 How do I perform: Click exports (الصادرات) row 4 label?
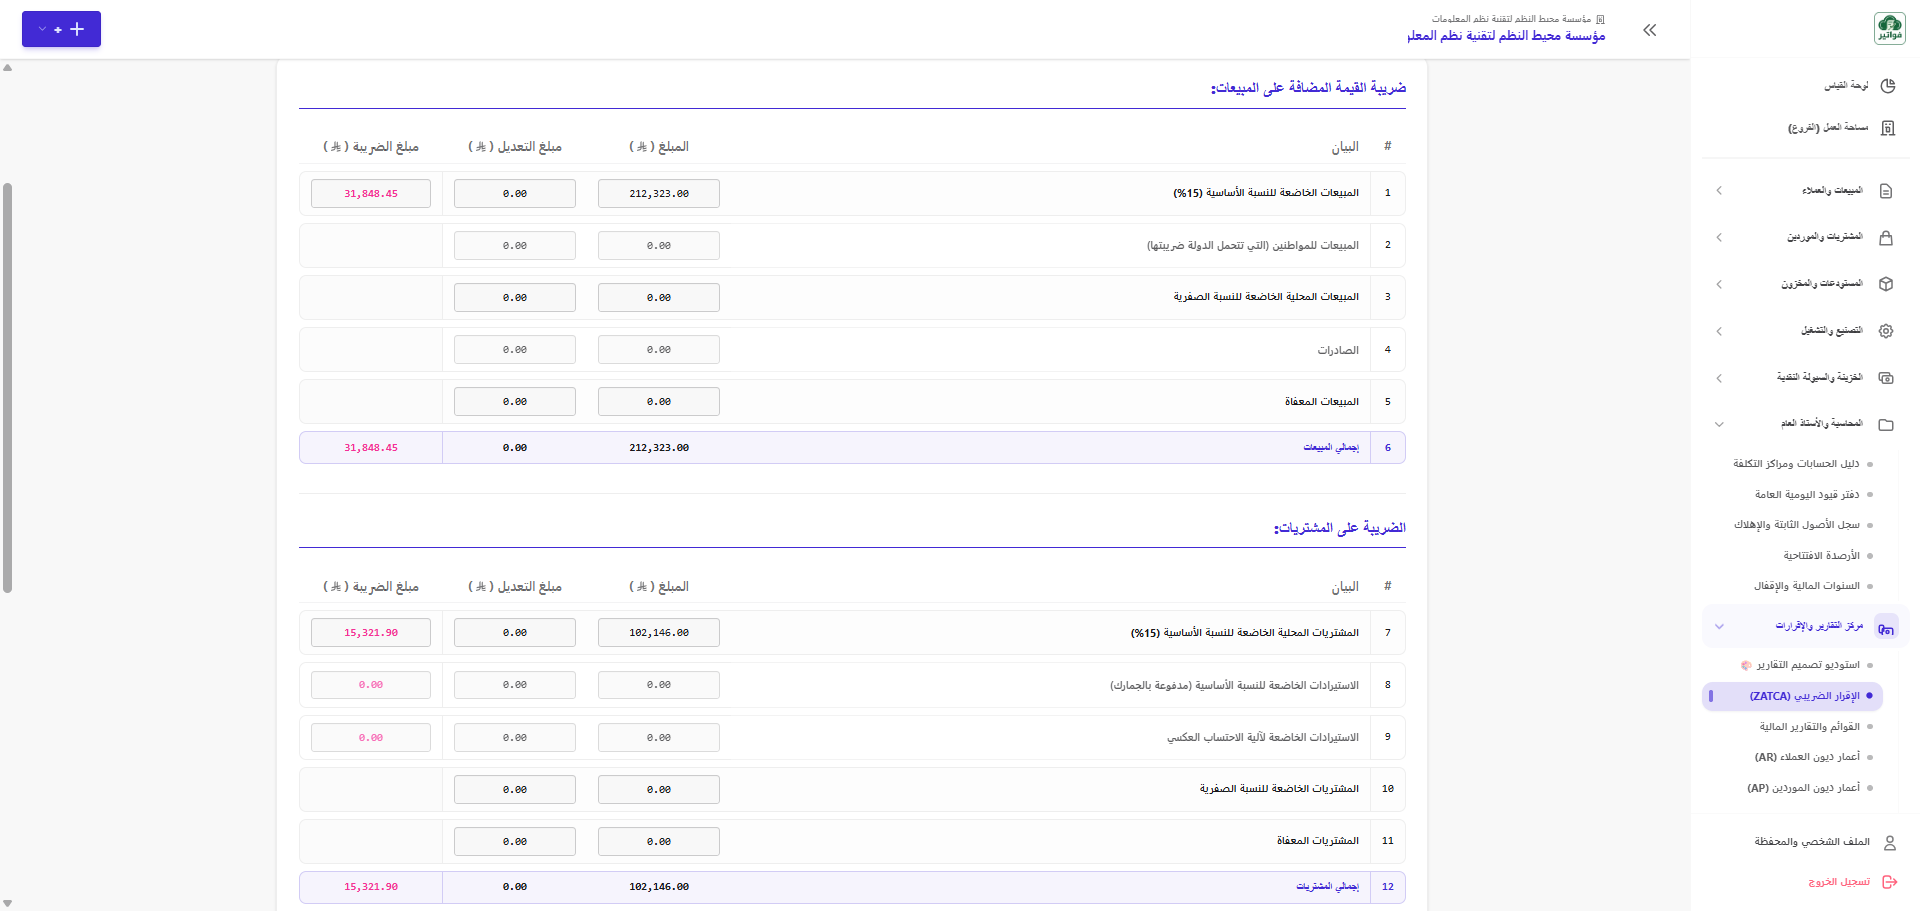point(1338,350)
